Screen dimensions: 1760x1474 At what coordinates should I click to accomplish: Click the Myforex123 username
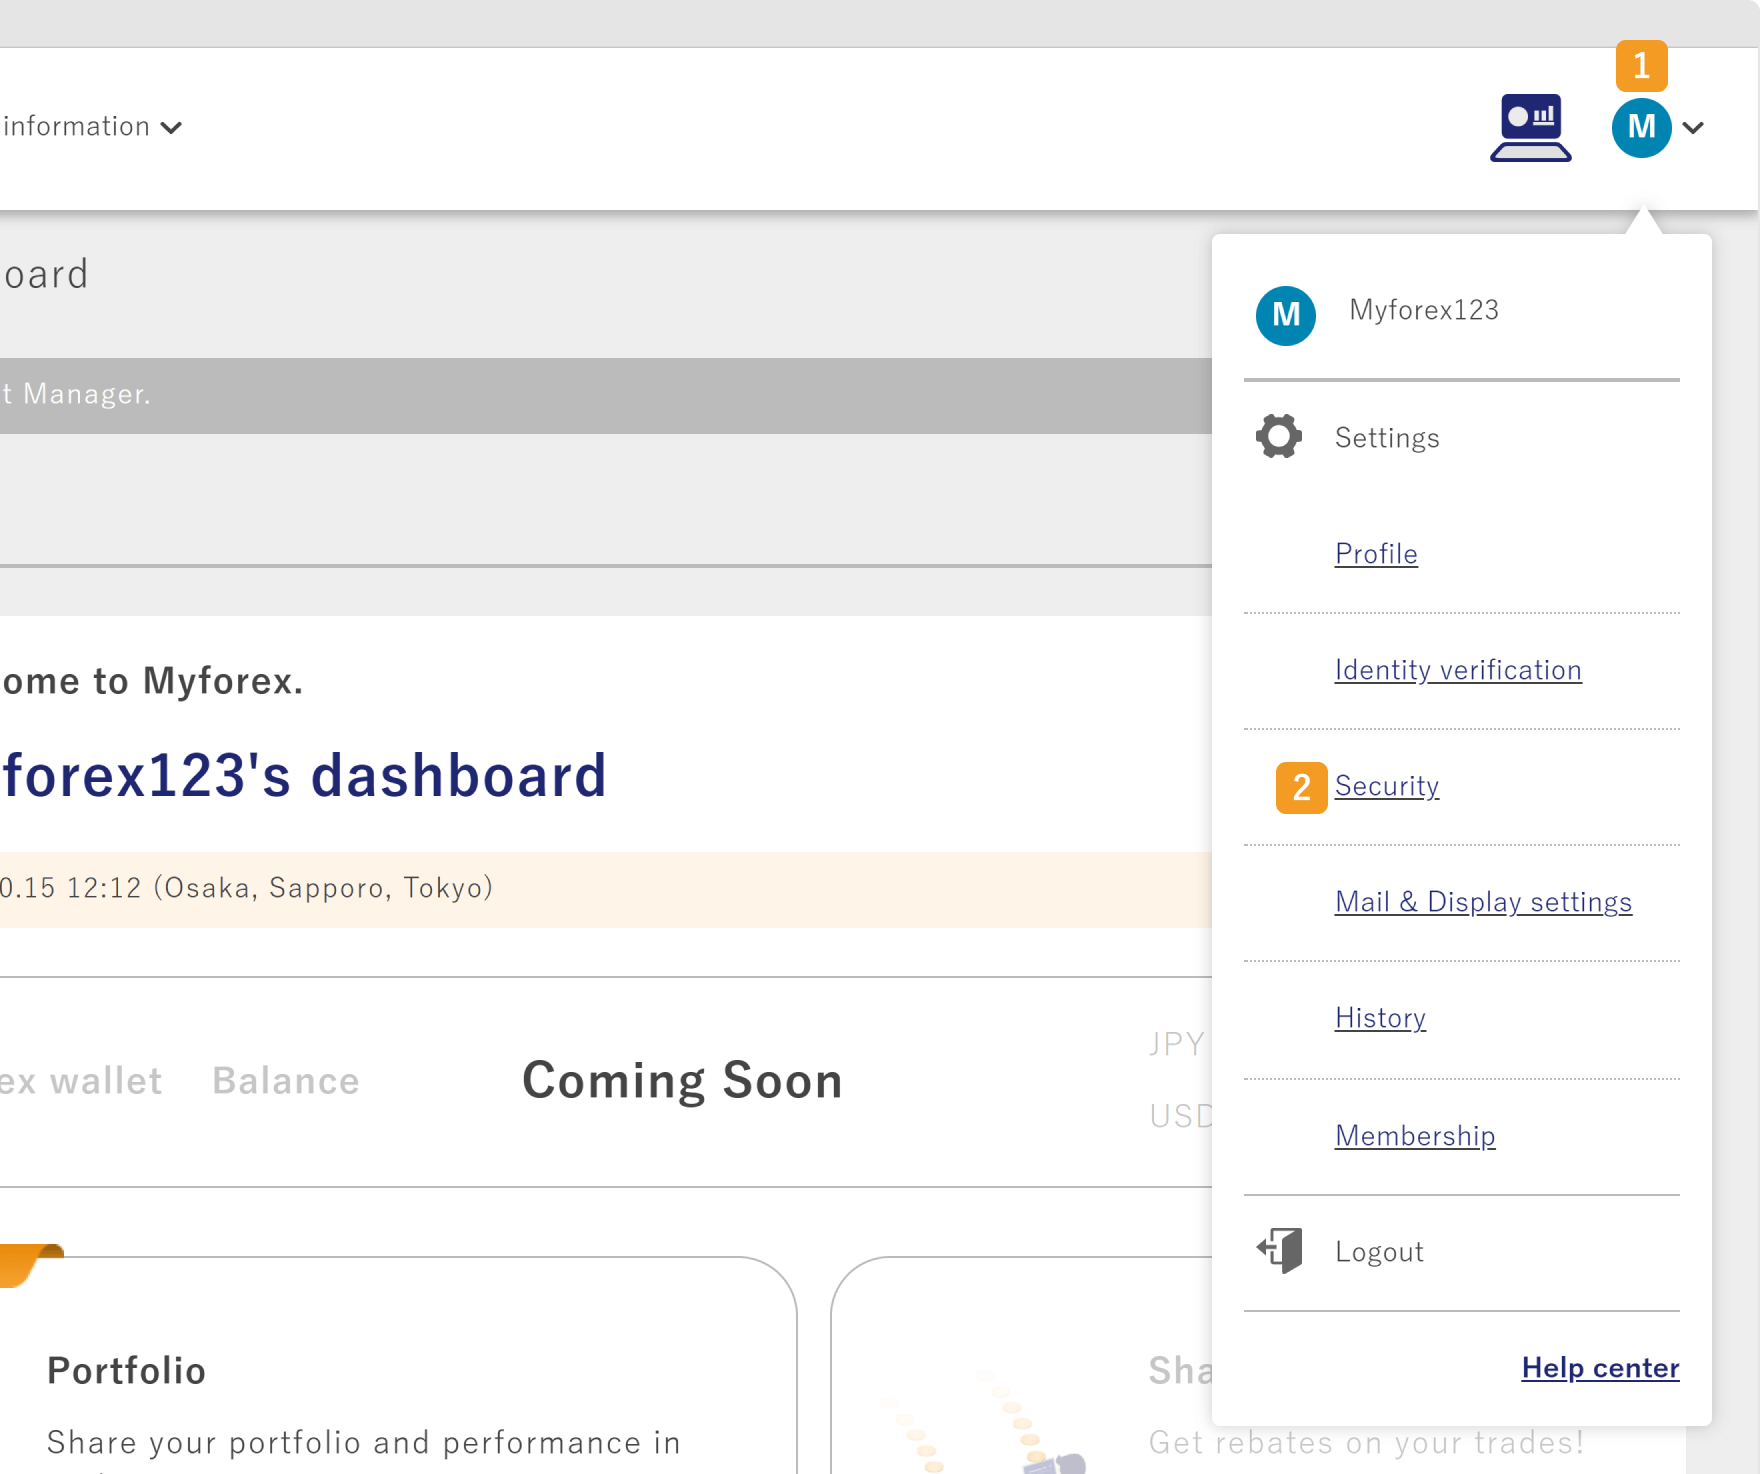pos(1423,310)
